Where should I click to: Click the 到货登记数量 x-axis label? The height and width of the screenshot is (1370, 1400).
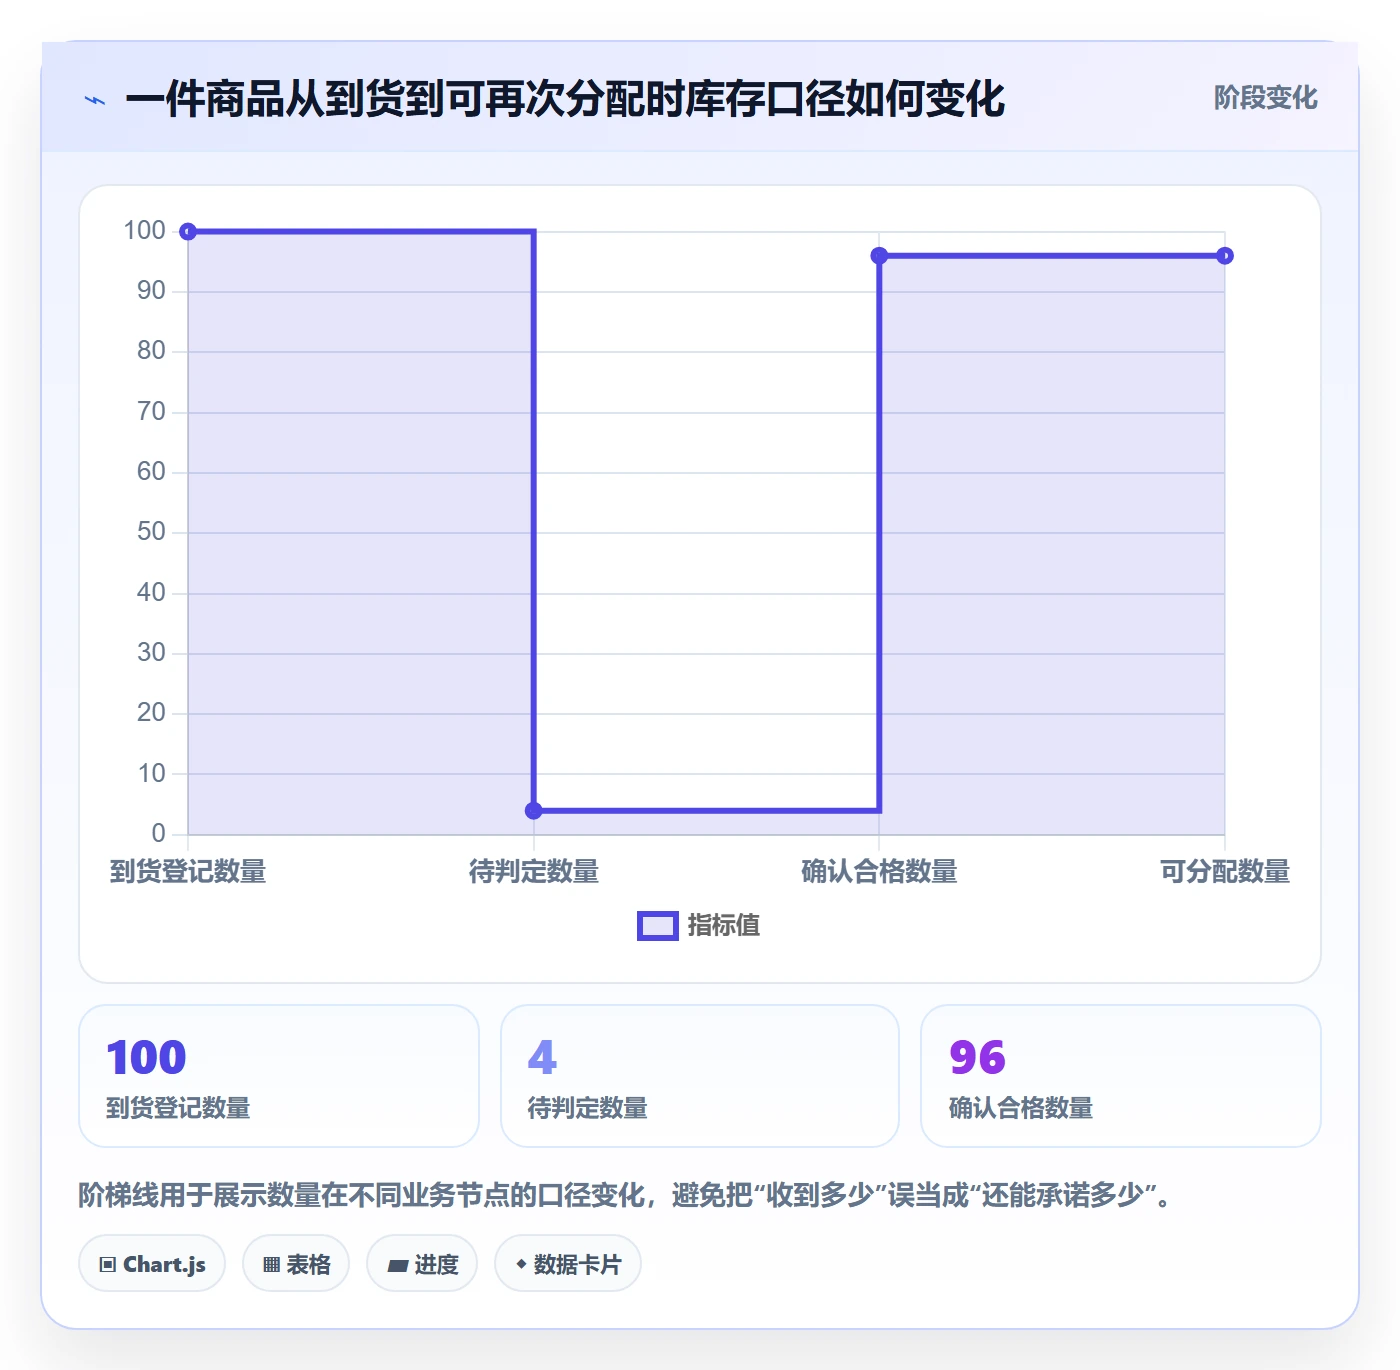coord(188,871)
